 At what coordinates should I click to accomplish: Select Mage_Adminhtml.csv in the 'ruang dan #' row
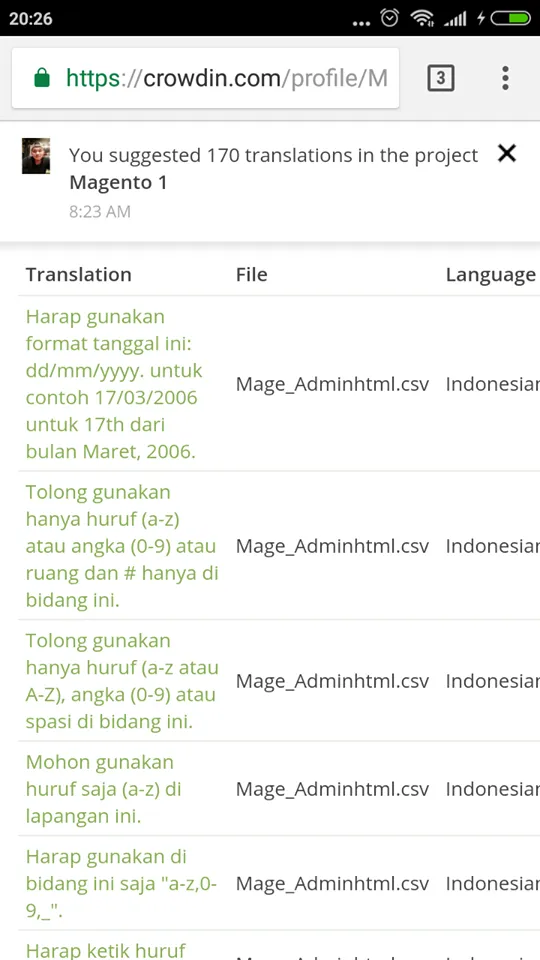(332, 546)
